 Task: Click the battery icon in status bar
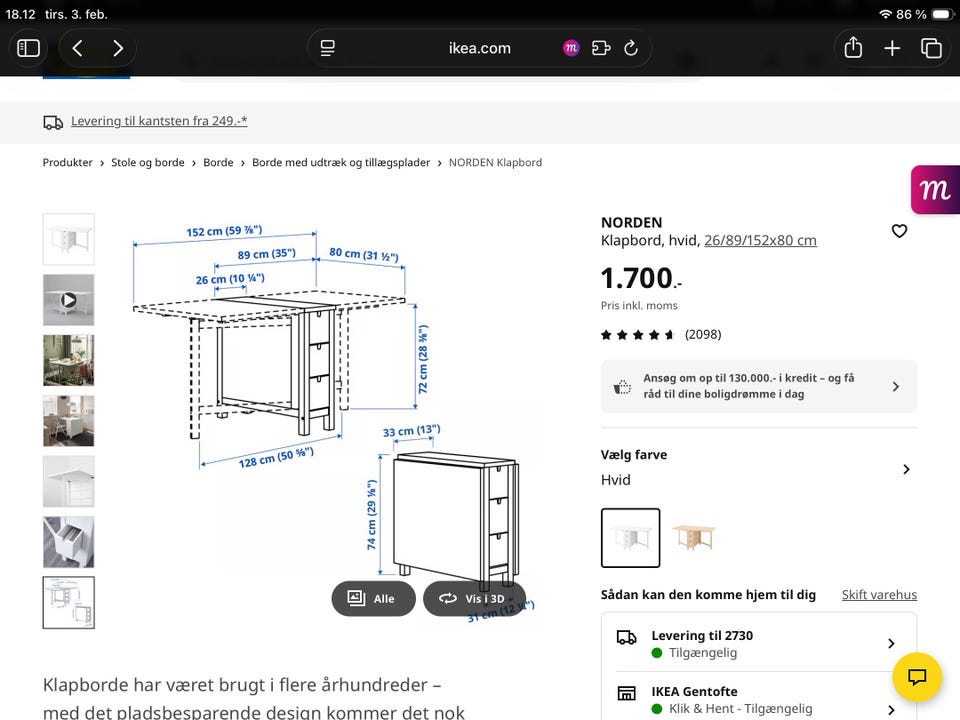(x=942, y=14)
